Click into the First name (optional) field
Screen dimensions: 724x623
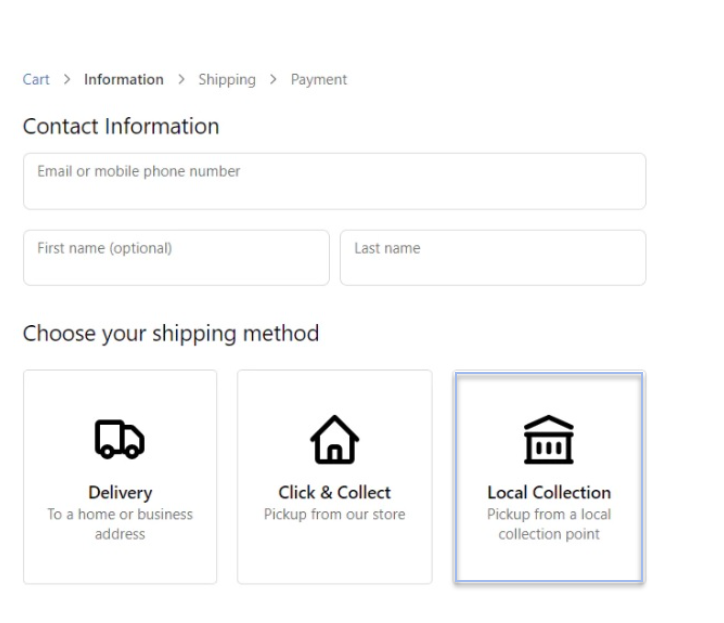click(x=176, y=258)
